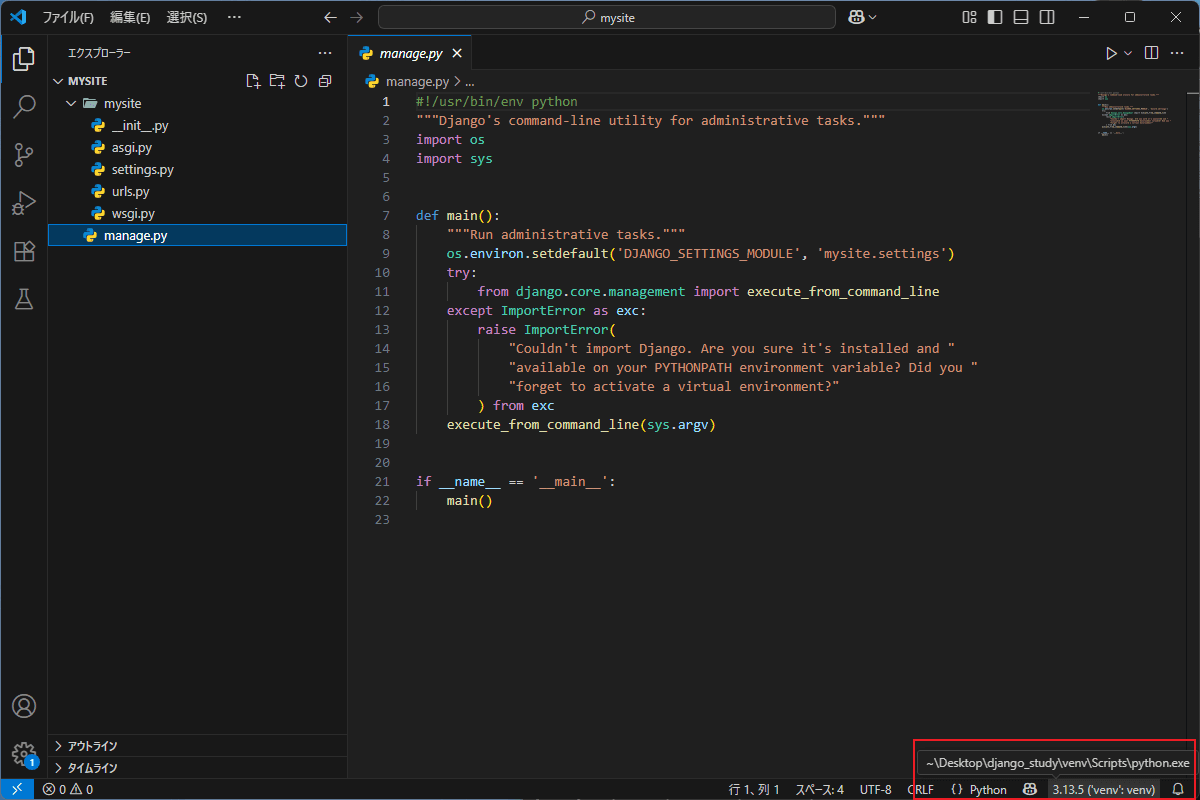Open the Explorer view in activity bar
Image resolution: width=1200 pixels, height=800 pixels.
tap(24, 60)
